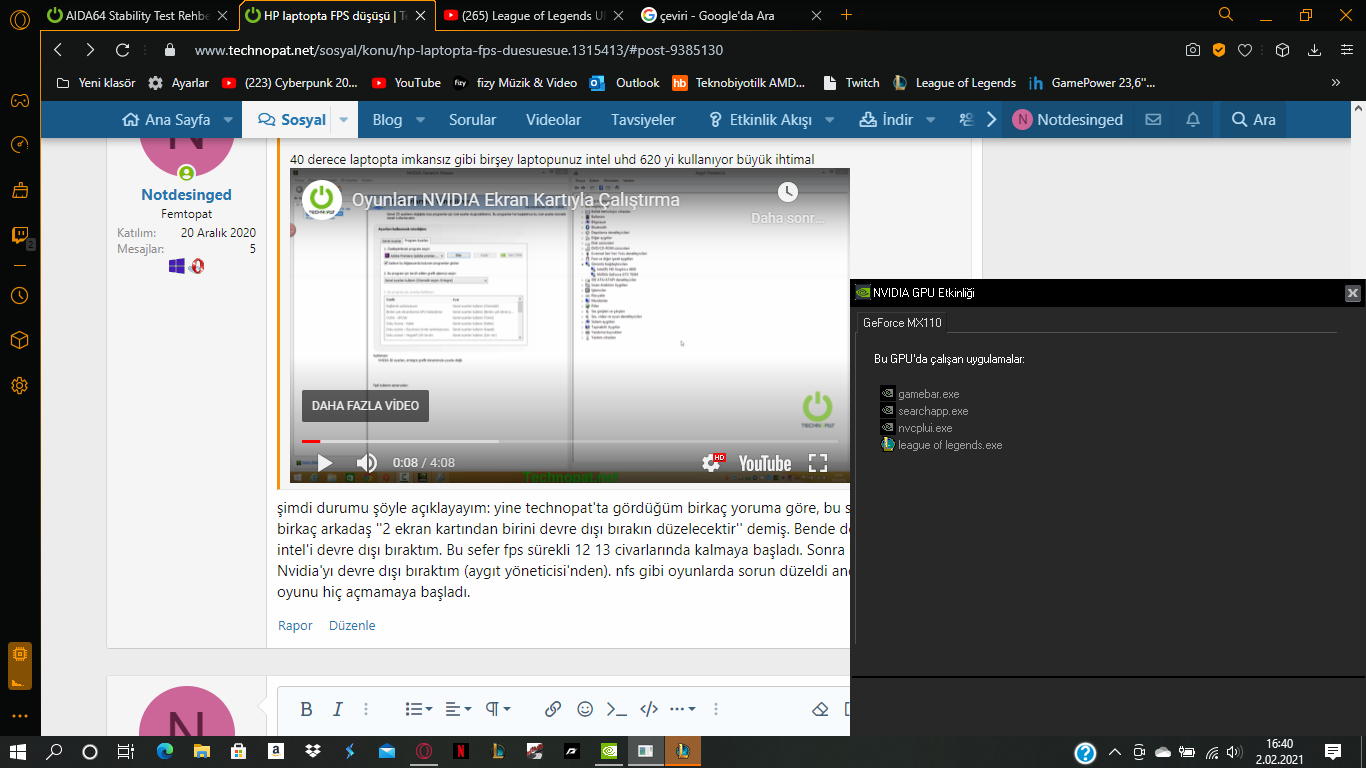Expand the Blog dropdown arrow

pyautogui.click(x=421, y=119)
